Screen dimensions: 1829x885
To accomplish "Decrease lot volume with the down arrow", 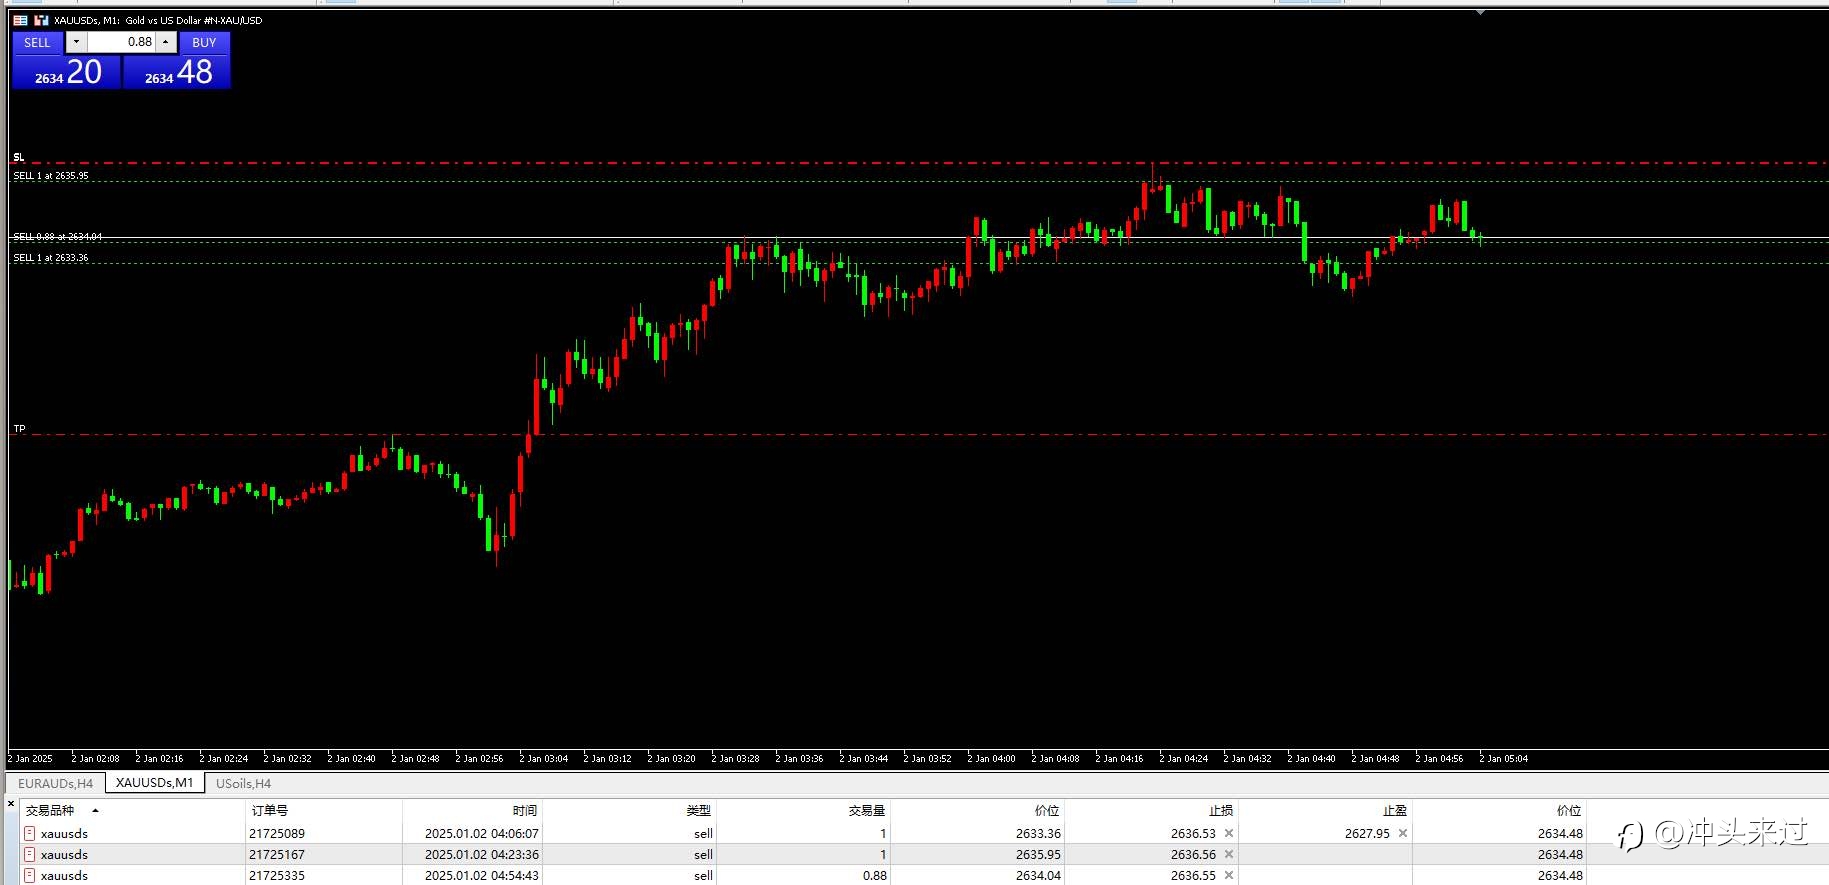I will 76,42.
